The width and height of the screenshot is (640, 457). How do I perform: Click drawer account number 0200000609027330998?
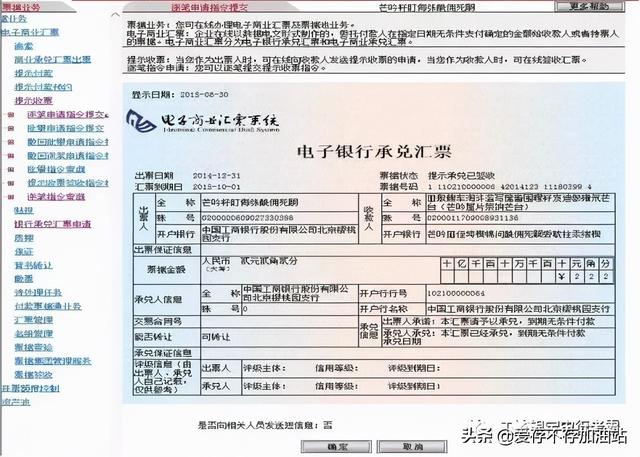(247, 218)
